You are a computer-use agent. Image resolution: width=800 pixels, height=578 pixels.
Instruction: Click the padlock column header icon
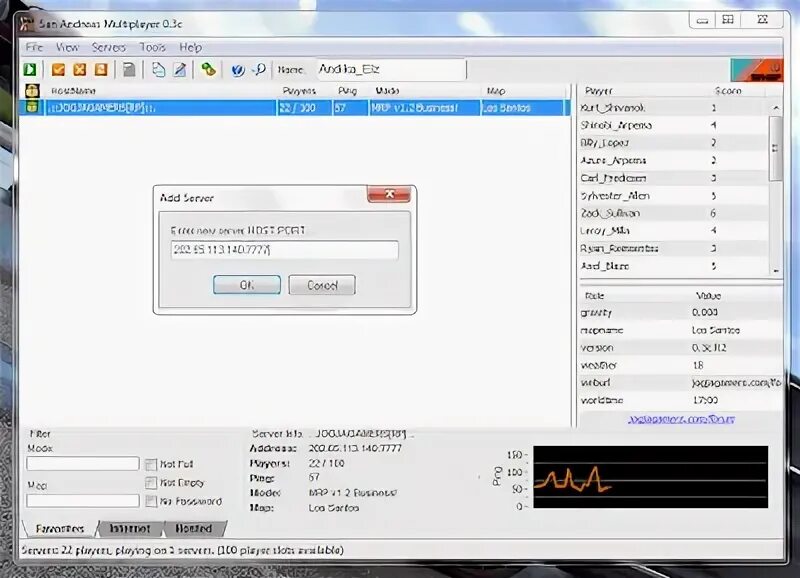(32, 91)
